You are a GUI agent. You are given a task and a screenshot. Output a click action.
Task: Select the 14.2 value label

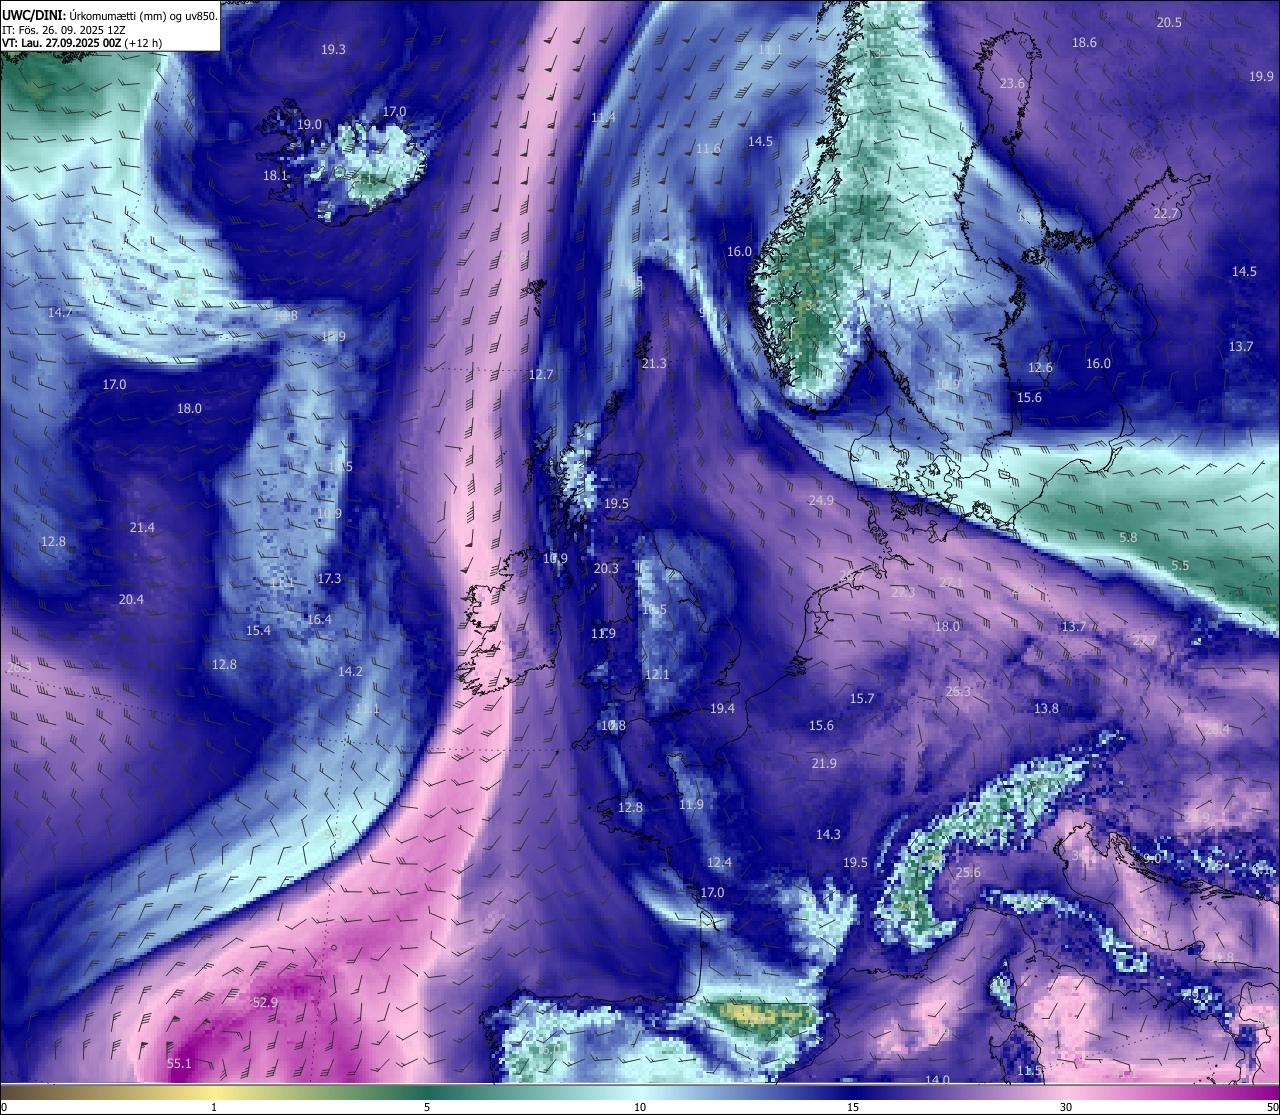[350, 672]
